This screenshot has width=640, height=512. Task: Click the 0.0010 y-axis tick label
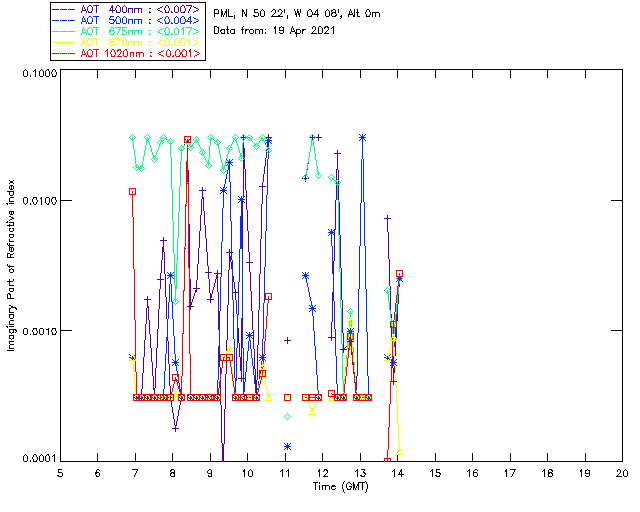40,331
